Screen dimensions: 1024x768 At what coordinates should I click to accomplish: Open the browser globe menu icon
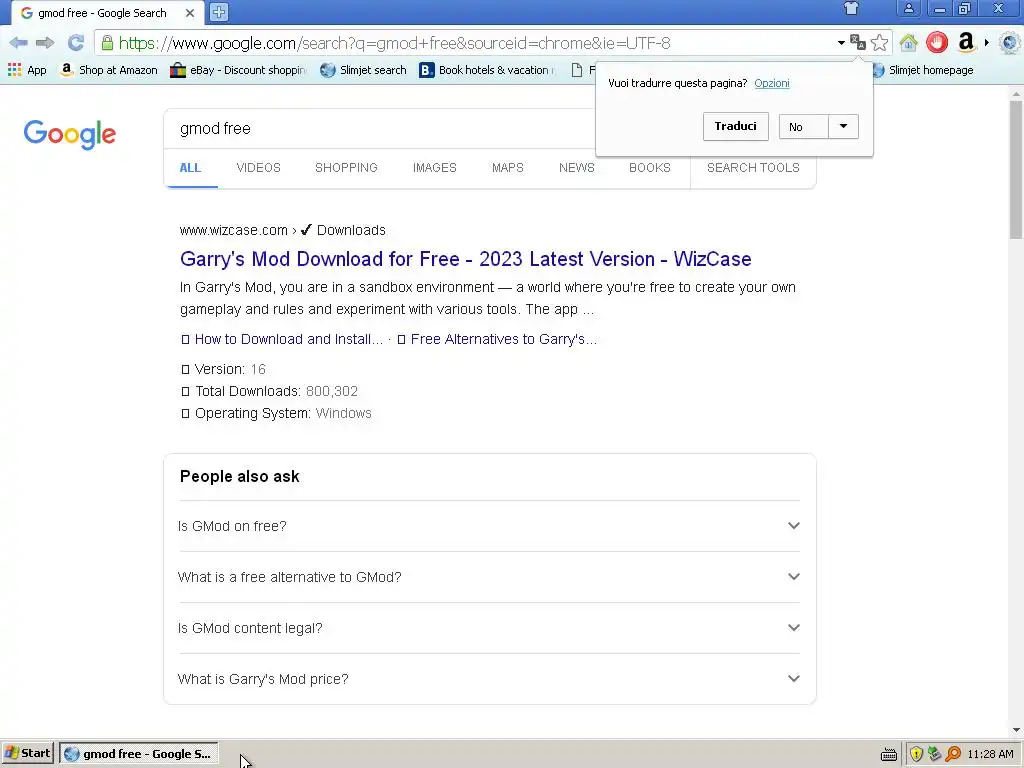[1010, 43]
